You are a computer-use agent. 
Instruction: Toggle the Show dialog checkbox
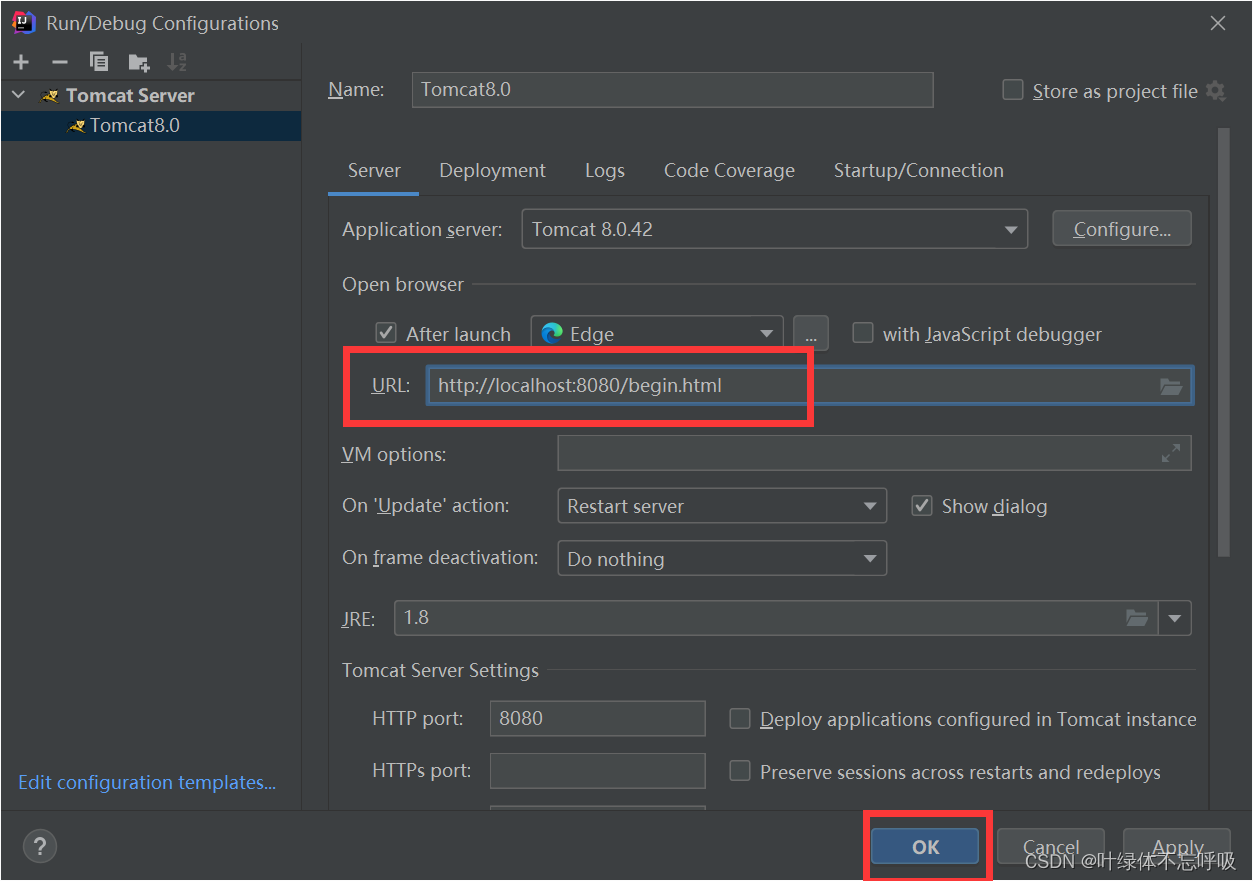click(922, 506)
